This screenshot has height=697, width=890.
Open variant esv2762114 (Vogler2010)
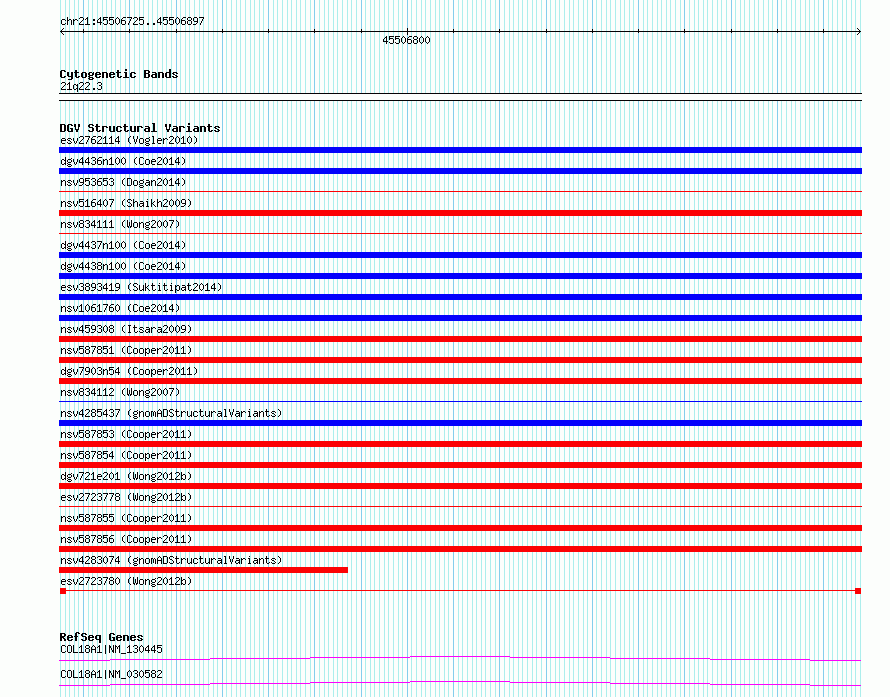[129, 140]
